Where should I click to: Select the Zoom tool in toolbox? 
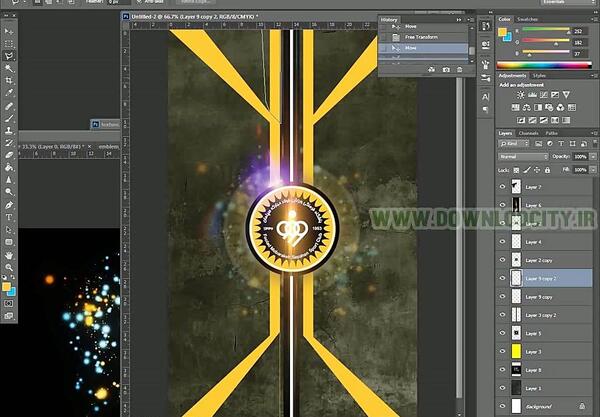coord(9,267)
